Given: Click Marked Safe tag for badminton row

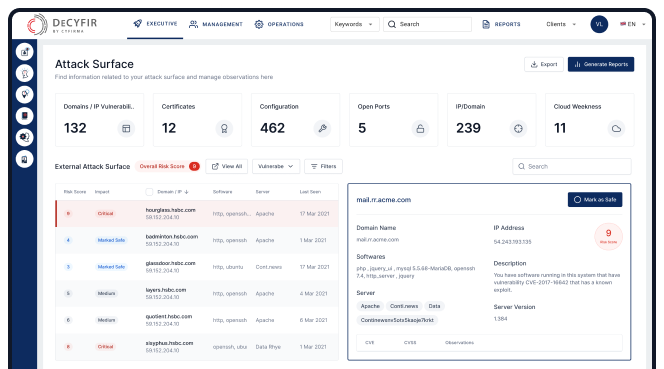Looking at the screenshot, I should pos(111,240).
